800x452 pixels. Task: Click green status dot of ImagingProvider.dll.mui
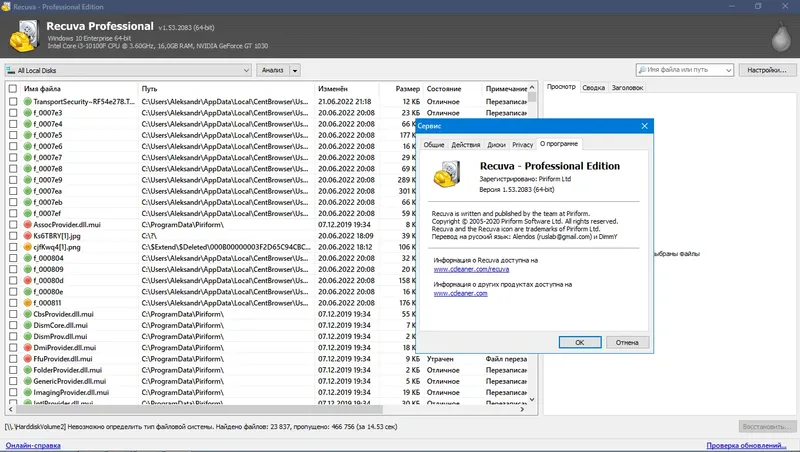point(28,392)
